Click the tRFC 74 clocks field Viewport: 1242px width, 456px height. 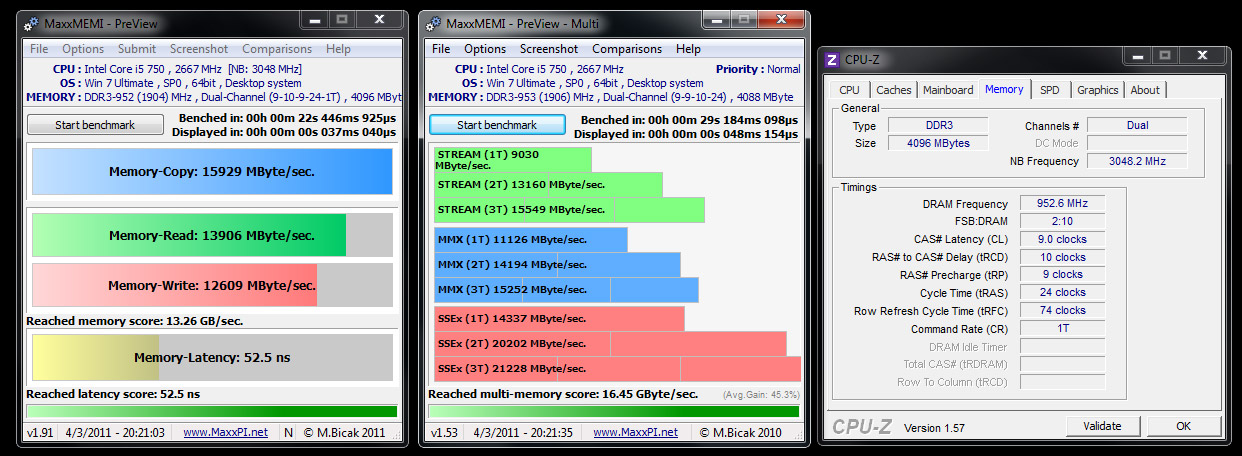[1063, 310]
